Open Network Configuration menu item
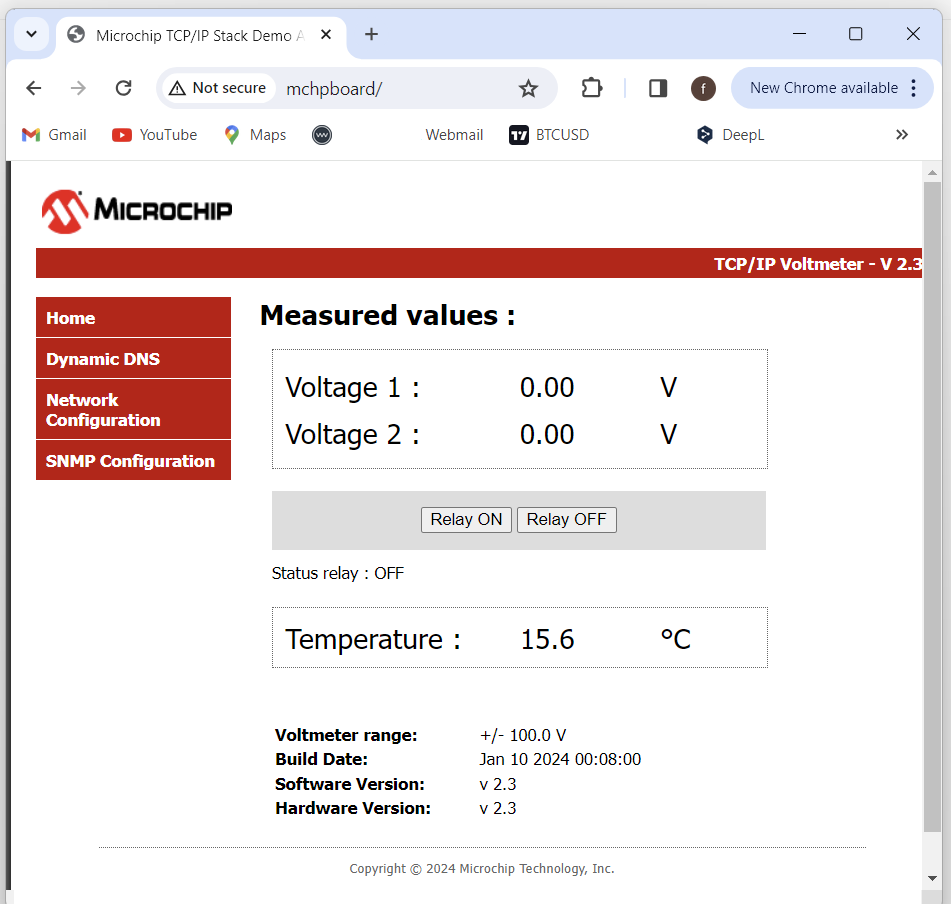The width and height of the screenshot is (951, 904). (x=133, y=410)
